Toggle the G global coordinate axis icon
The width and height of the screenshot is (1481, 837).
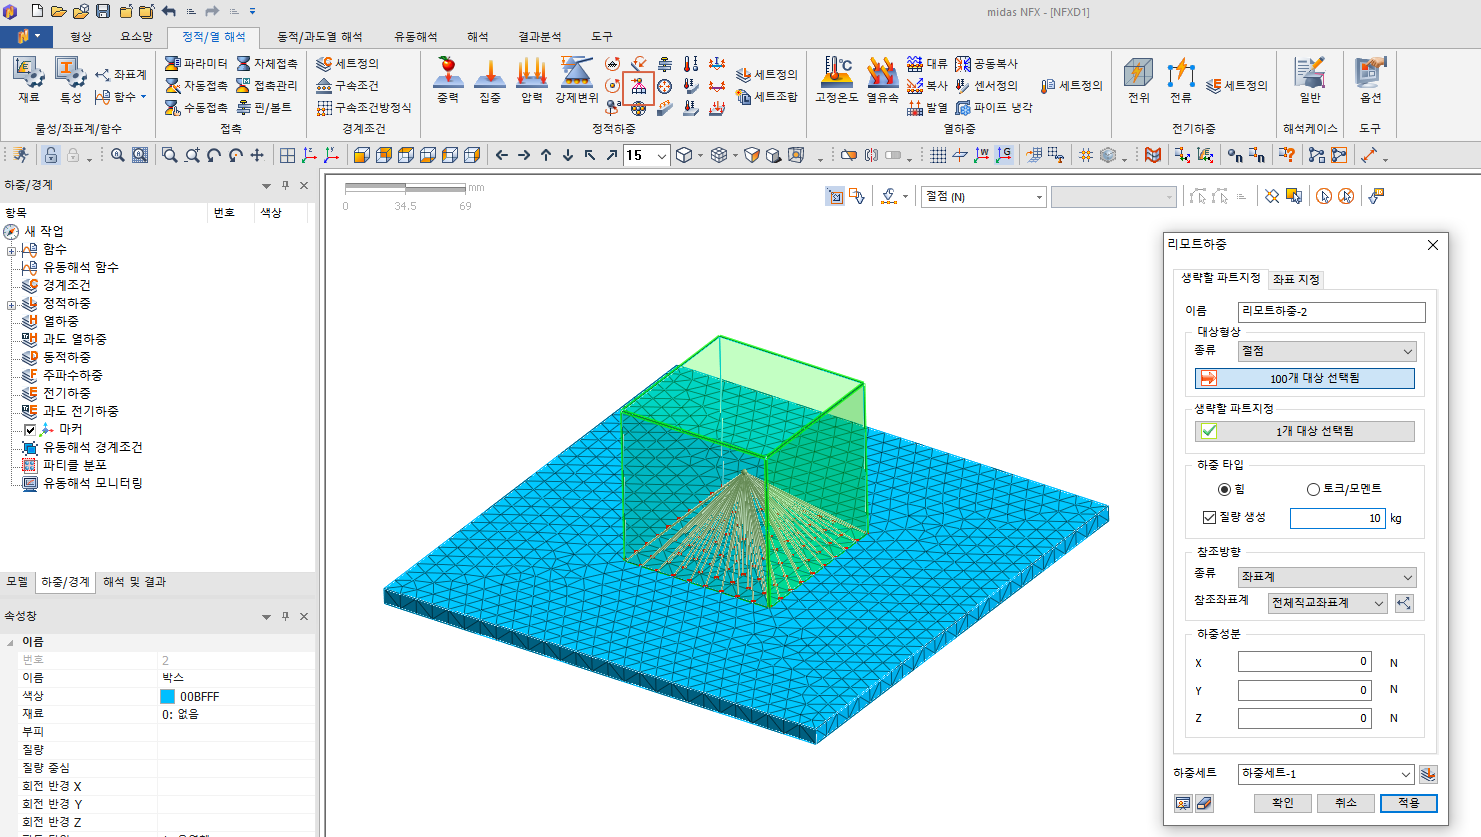pos(1003,155)
